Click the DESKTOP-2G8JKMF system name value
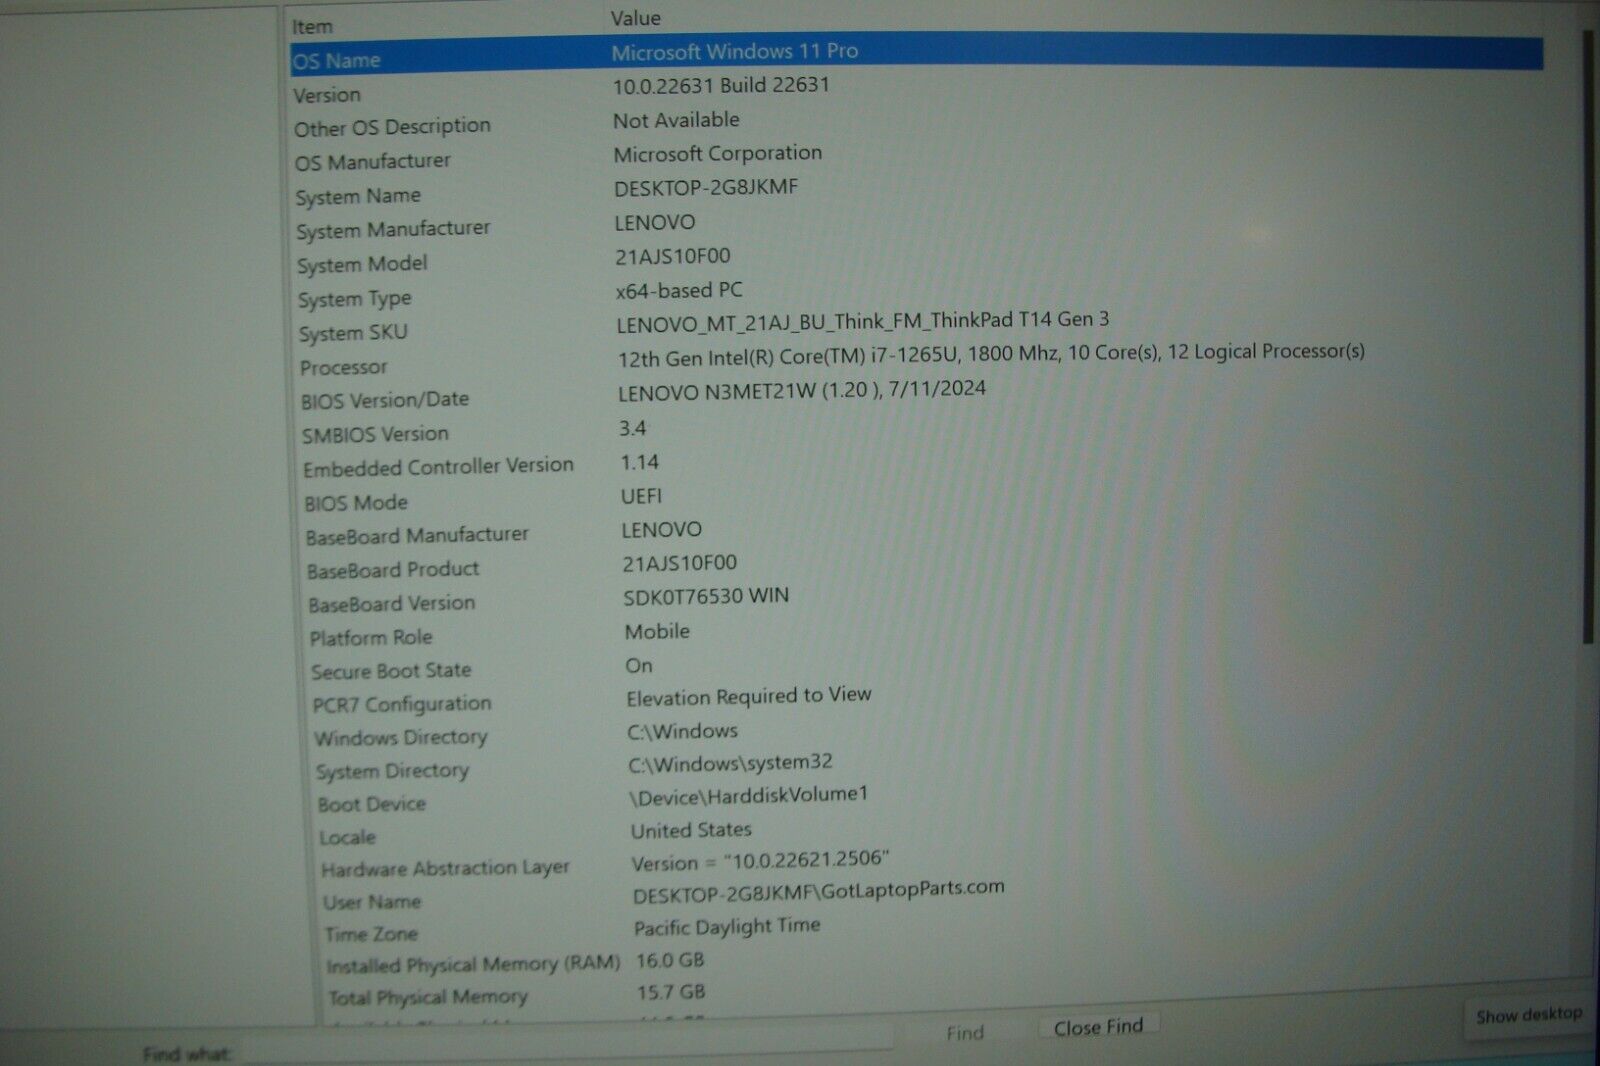The height and width of the screenshot is (1066, 1600). (706, 188)
